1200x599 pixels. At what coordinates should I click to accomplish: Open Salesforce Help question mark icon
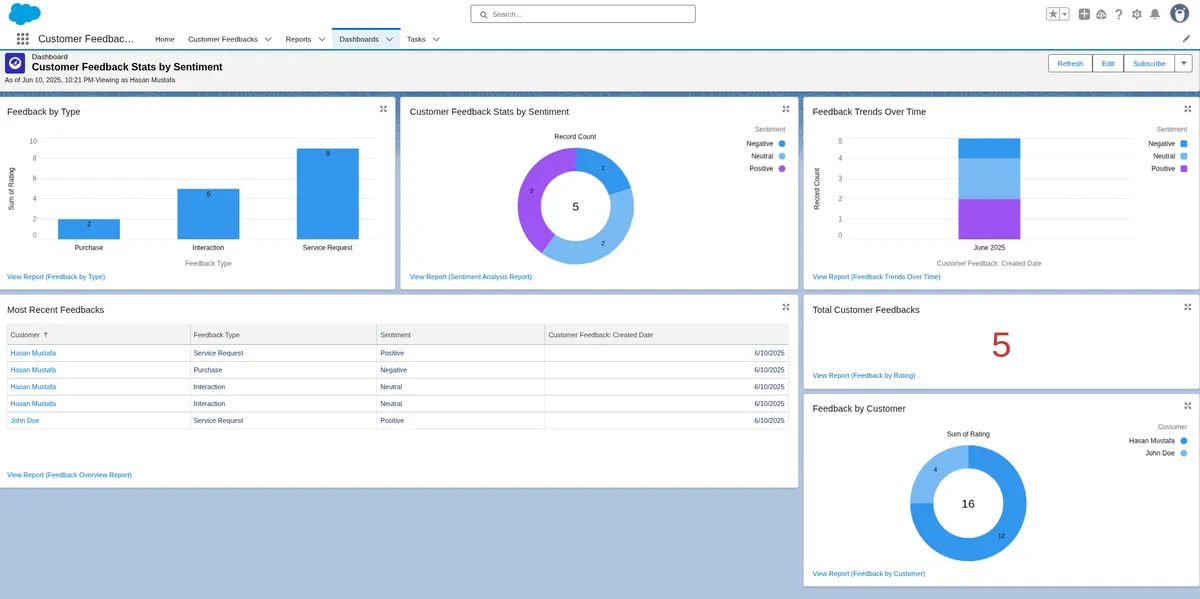[x=1119, y=14]
